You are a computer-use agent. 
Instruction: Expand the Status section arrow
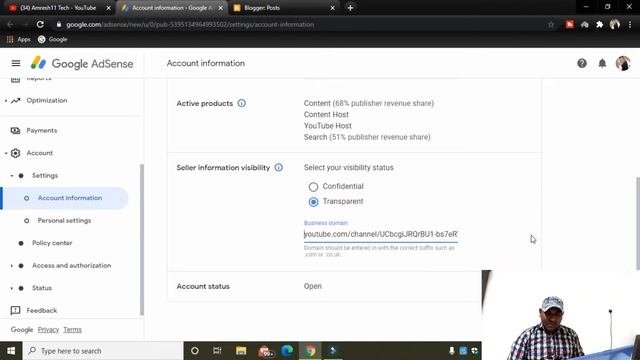11,288
